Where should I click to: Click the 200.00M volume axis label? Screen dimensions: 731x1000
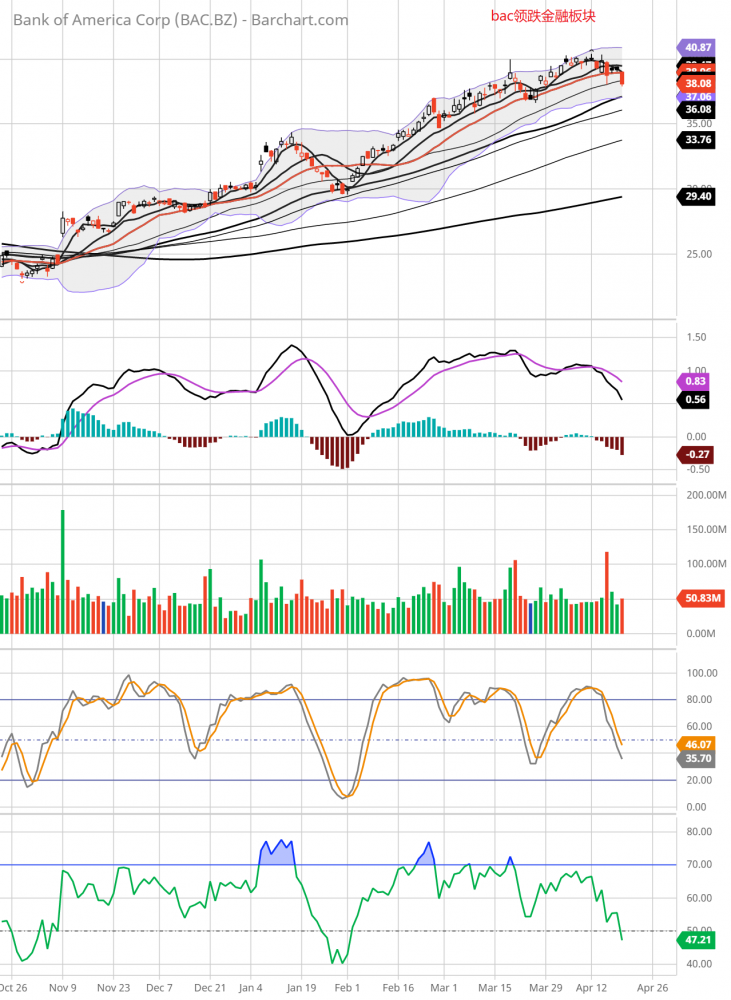(x=703, y=496)
